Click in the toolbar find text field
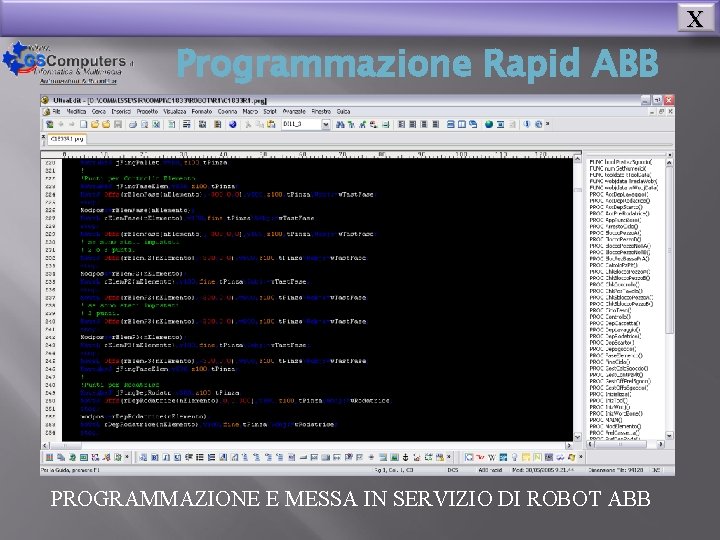 301,124
